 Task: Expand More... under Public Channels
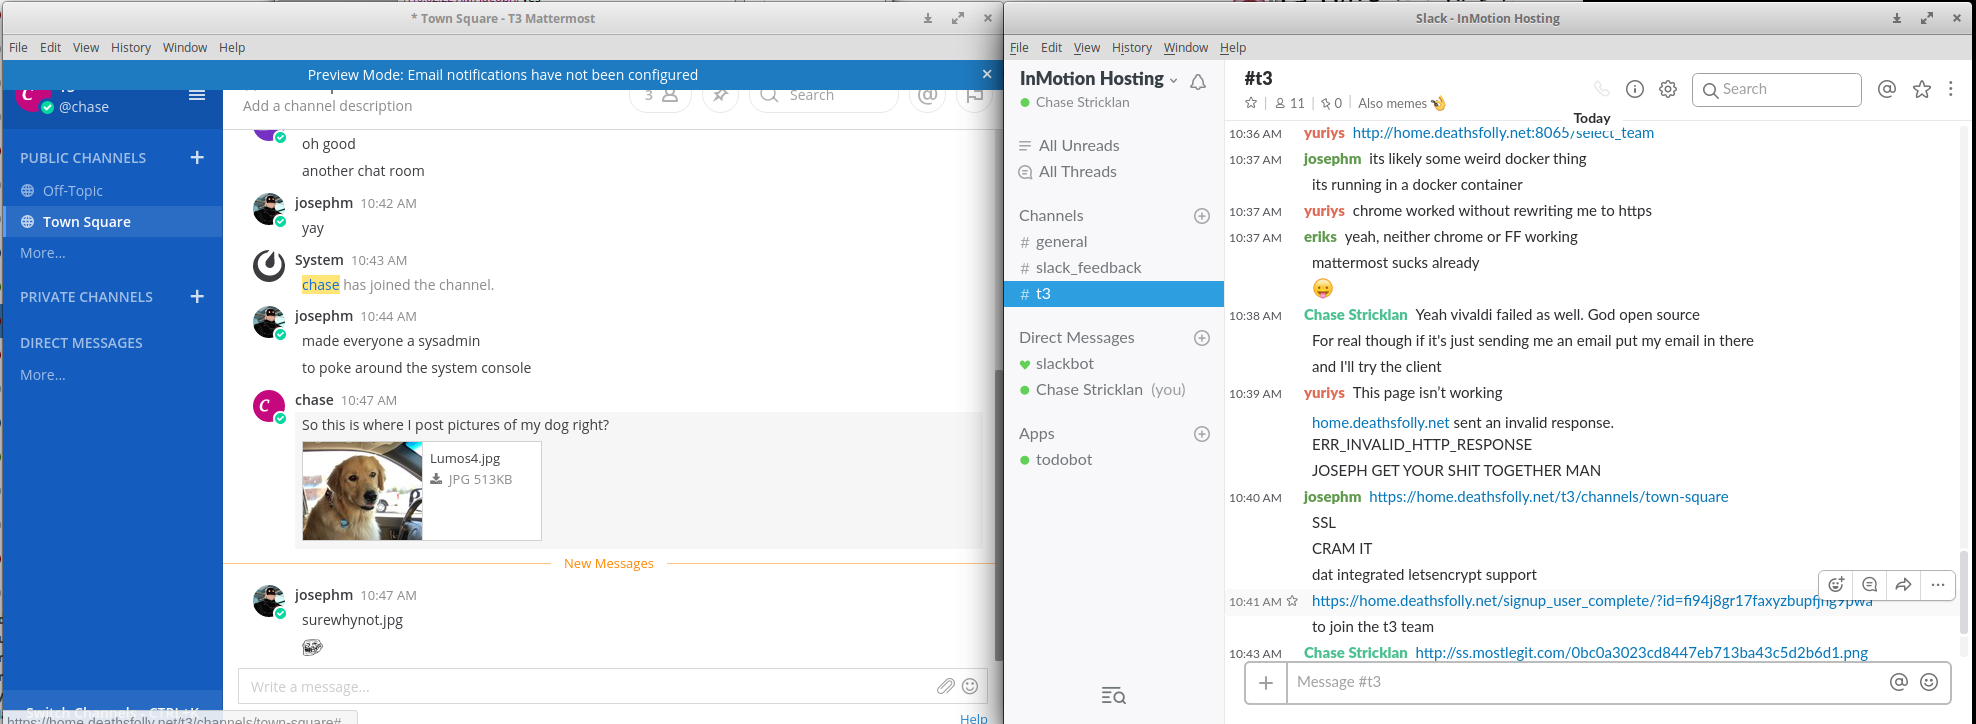click(43, 253)
